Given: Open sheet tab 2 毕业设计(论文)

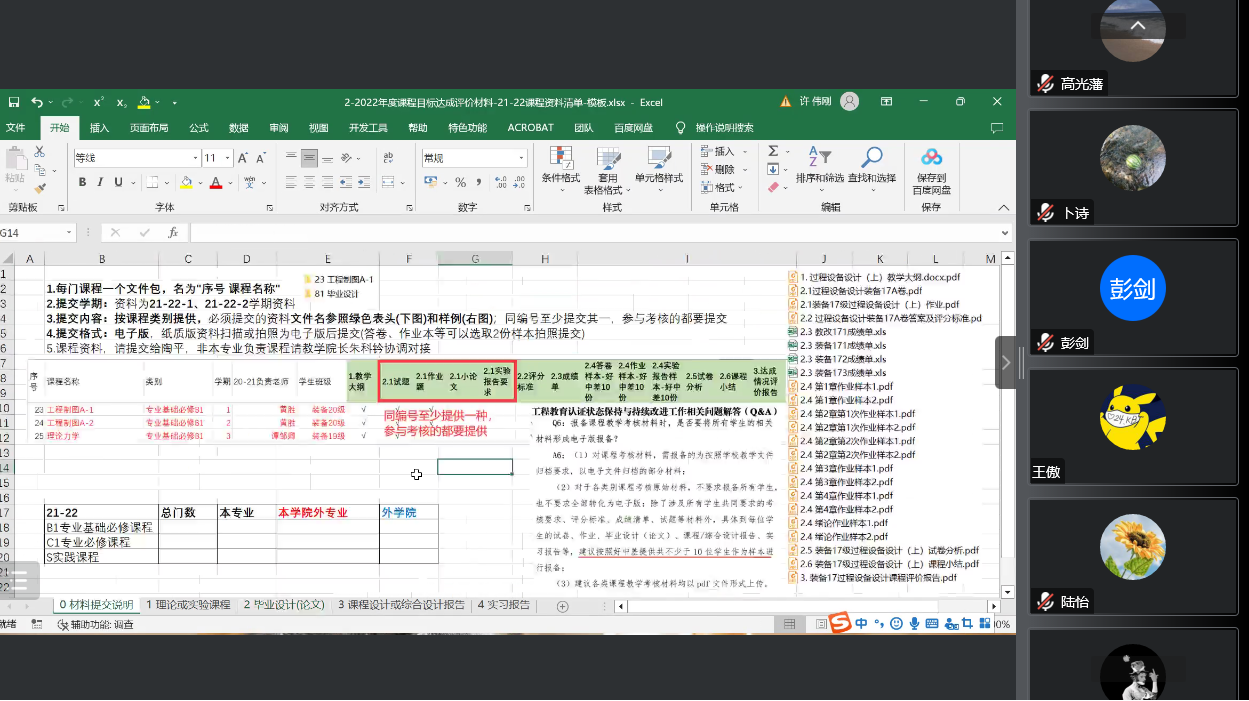Looking at the screenshot, I should 285,605.
